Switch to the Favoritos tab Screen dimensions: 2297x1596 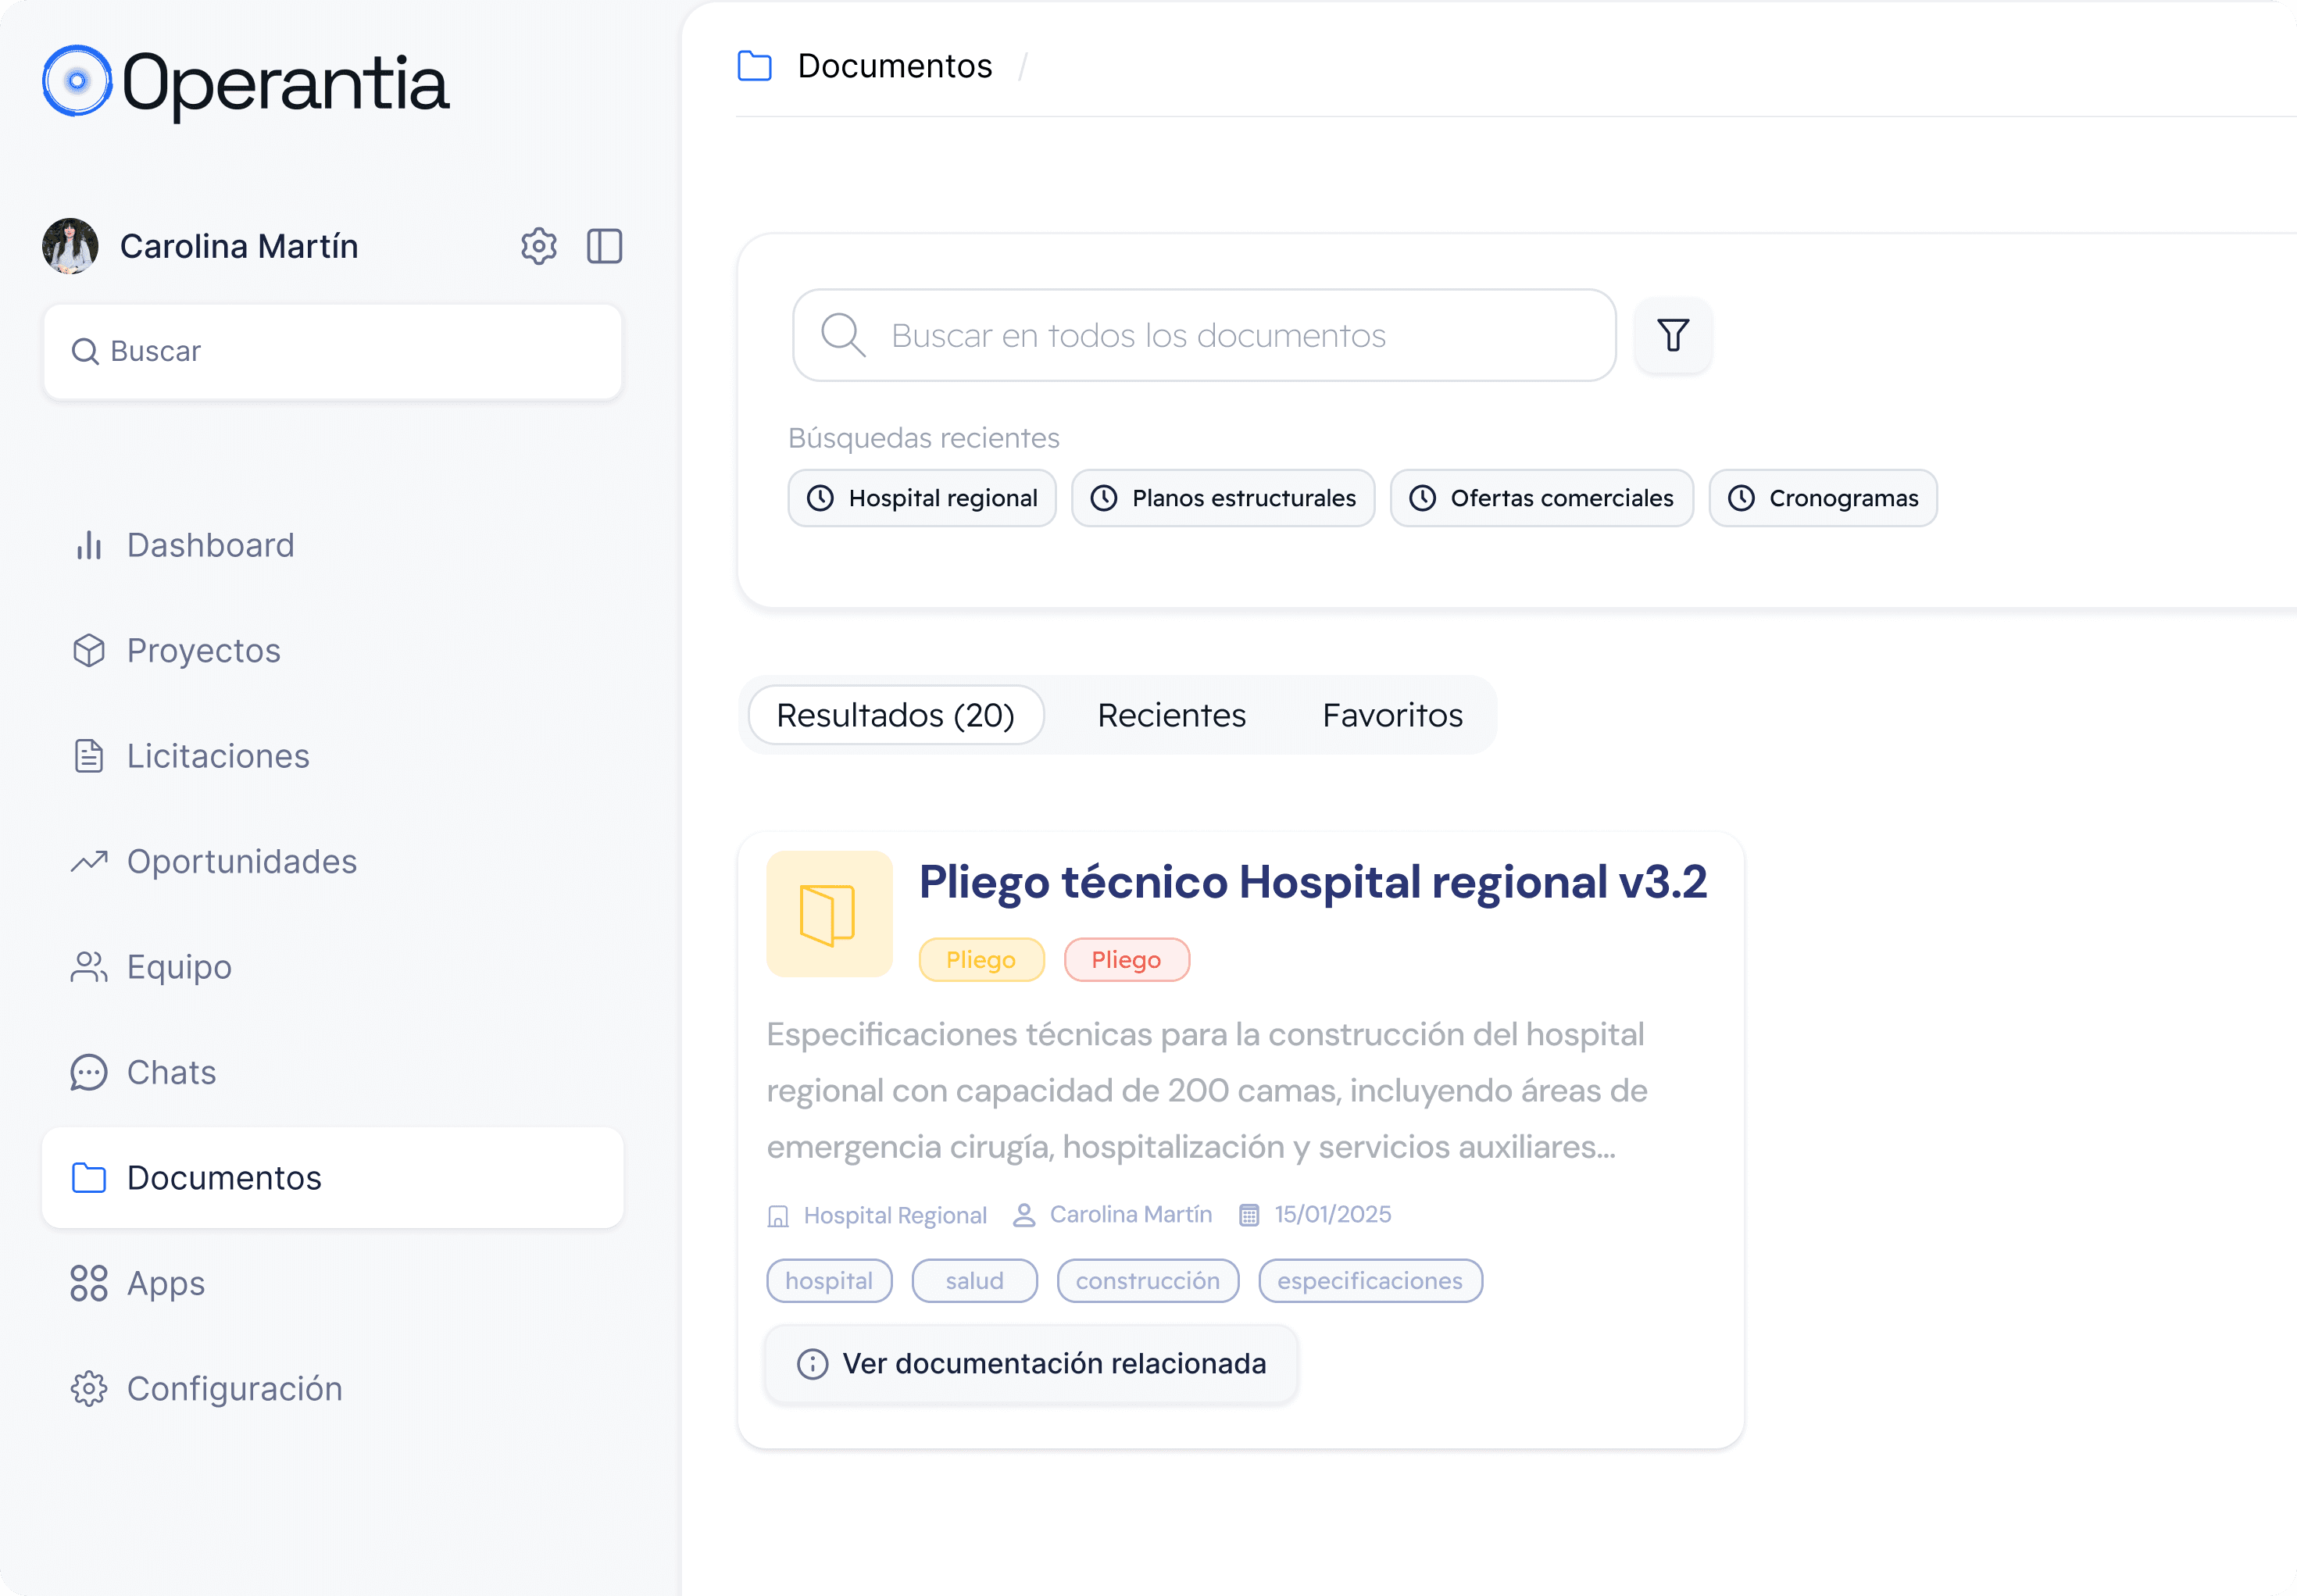tap(1392, 715)
